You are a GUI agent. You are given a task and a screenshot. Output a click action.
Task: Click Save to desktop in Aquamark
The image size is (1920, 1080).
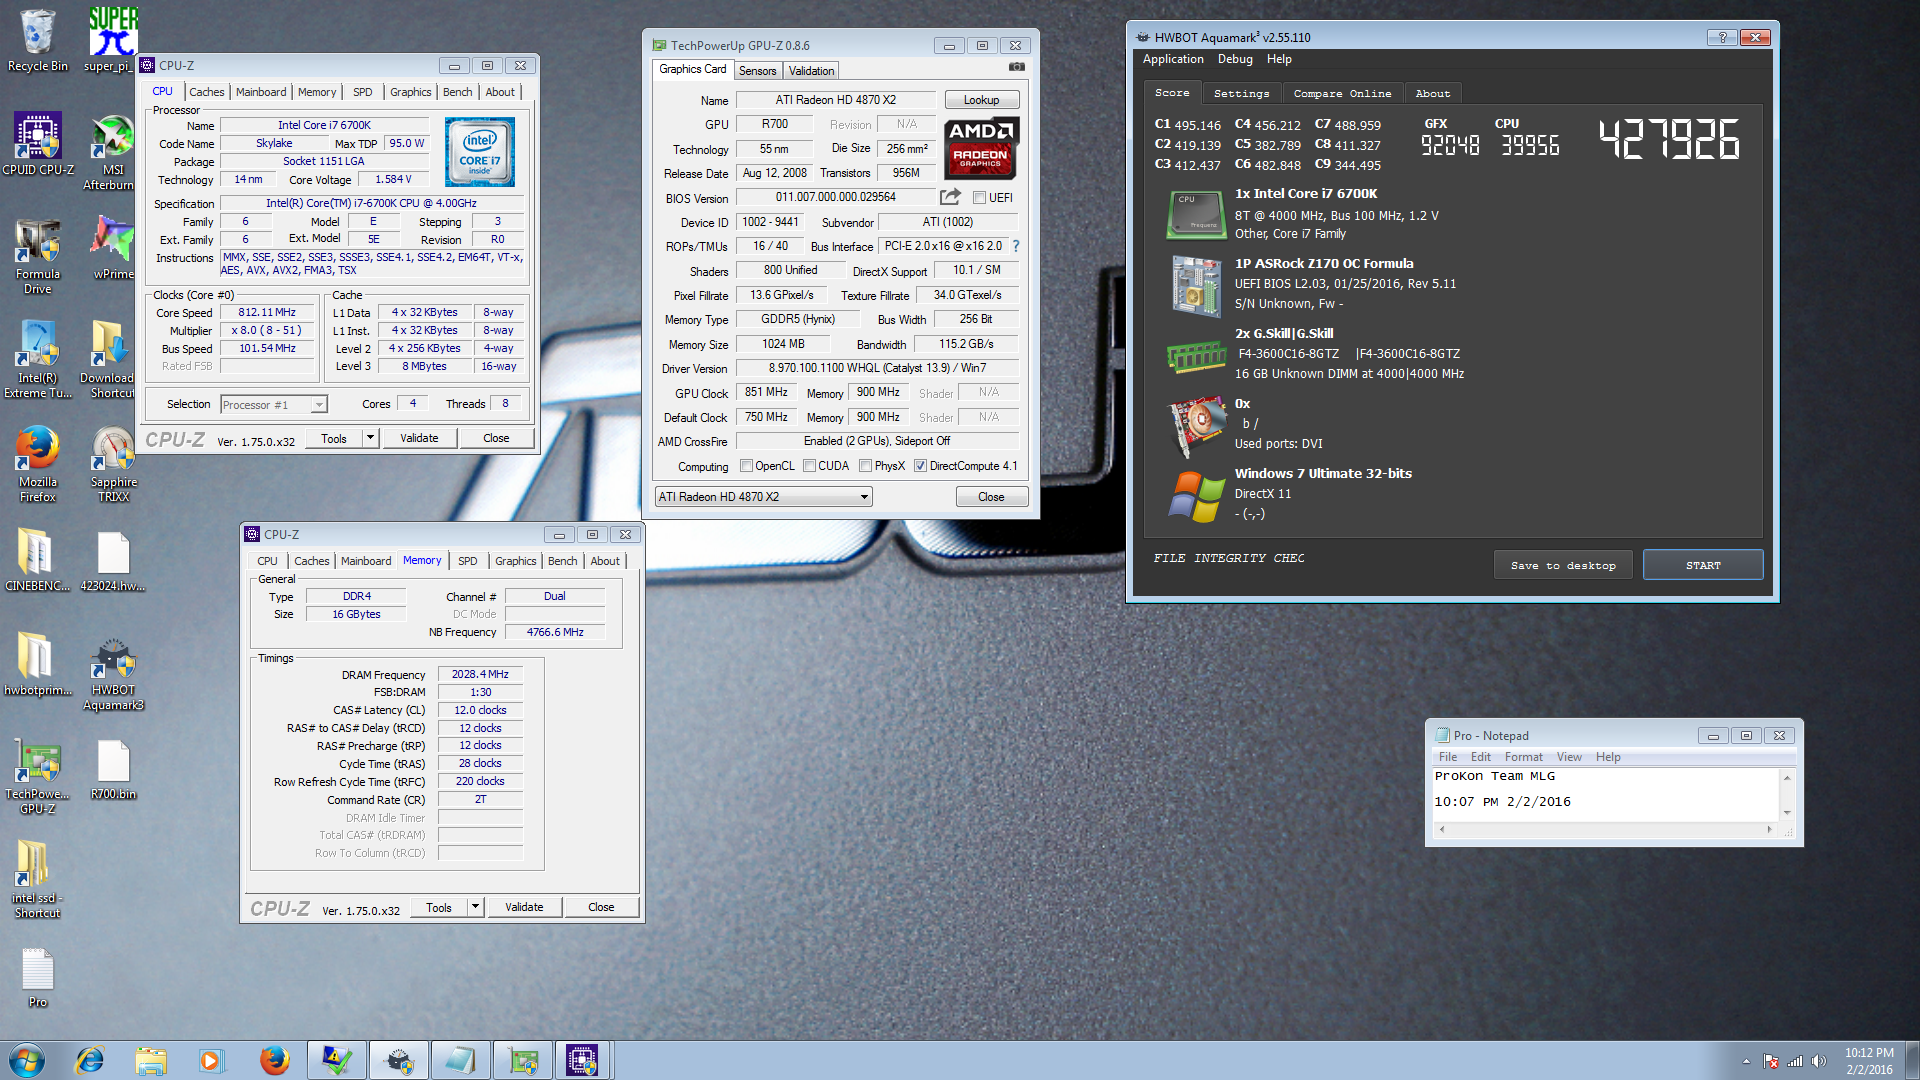(x=1563, y=565)
